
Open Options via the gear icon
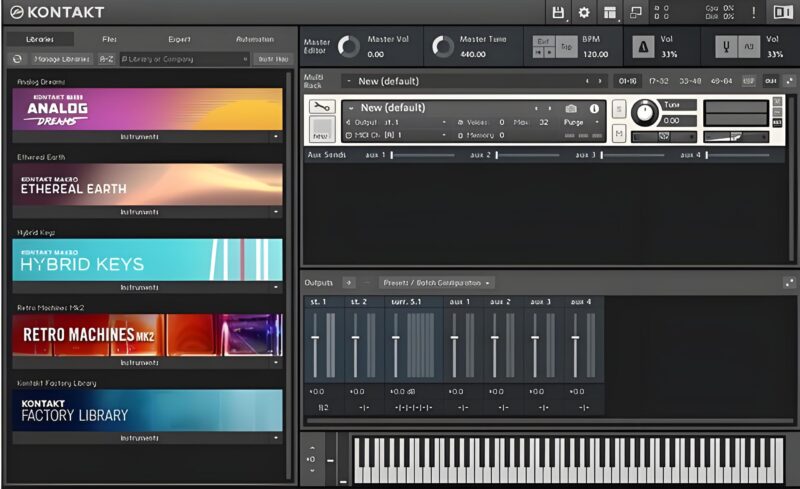coord(584,13)
